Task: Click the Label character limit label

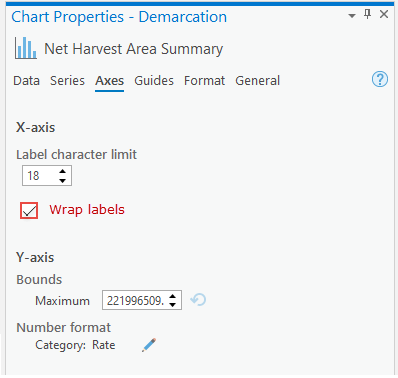Action: (x=76, y=154)
